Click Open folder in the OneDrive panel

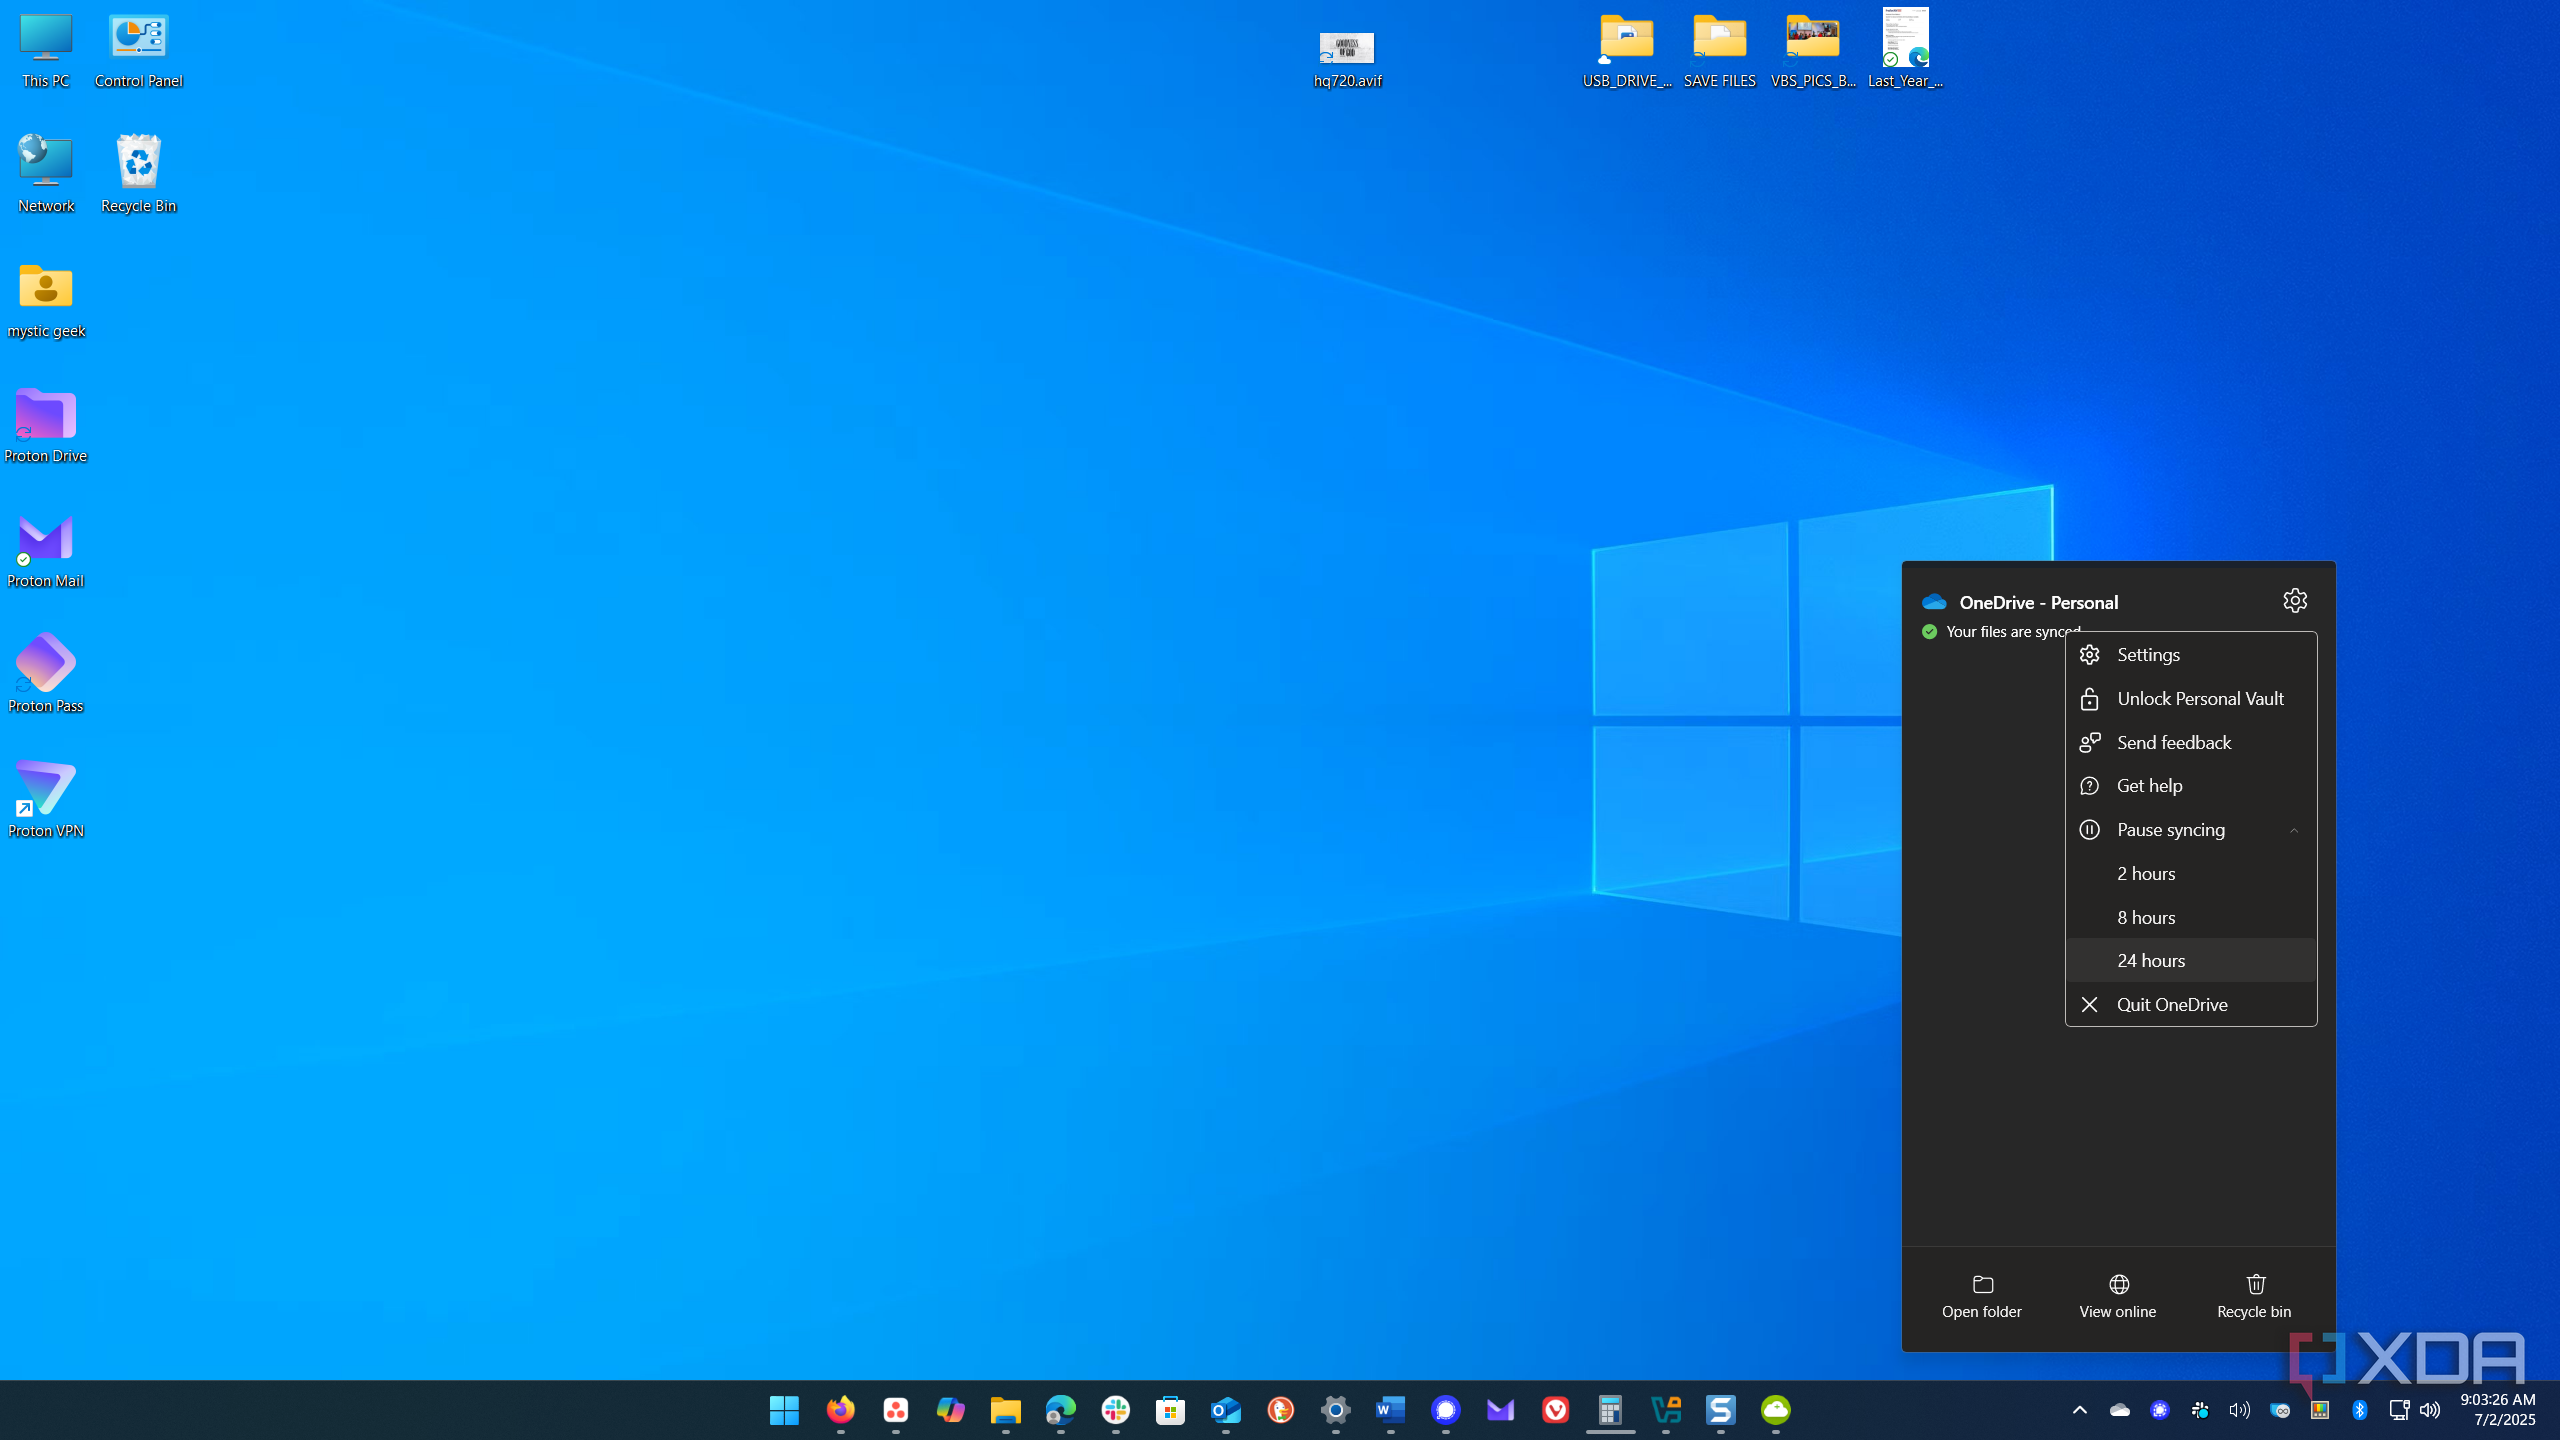click(x=1982, y=1296)
